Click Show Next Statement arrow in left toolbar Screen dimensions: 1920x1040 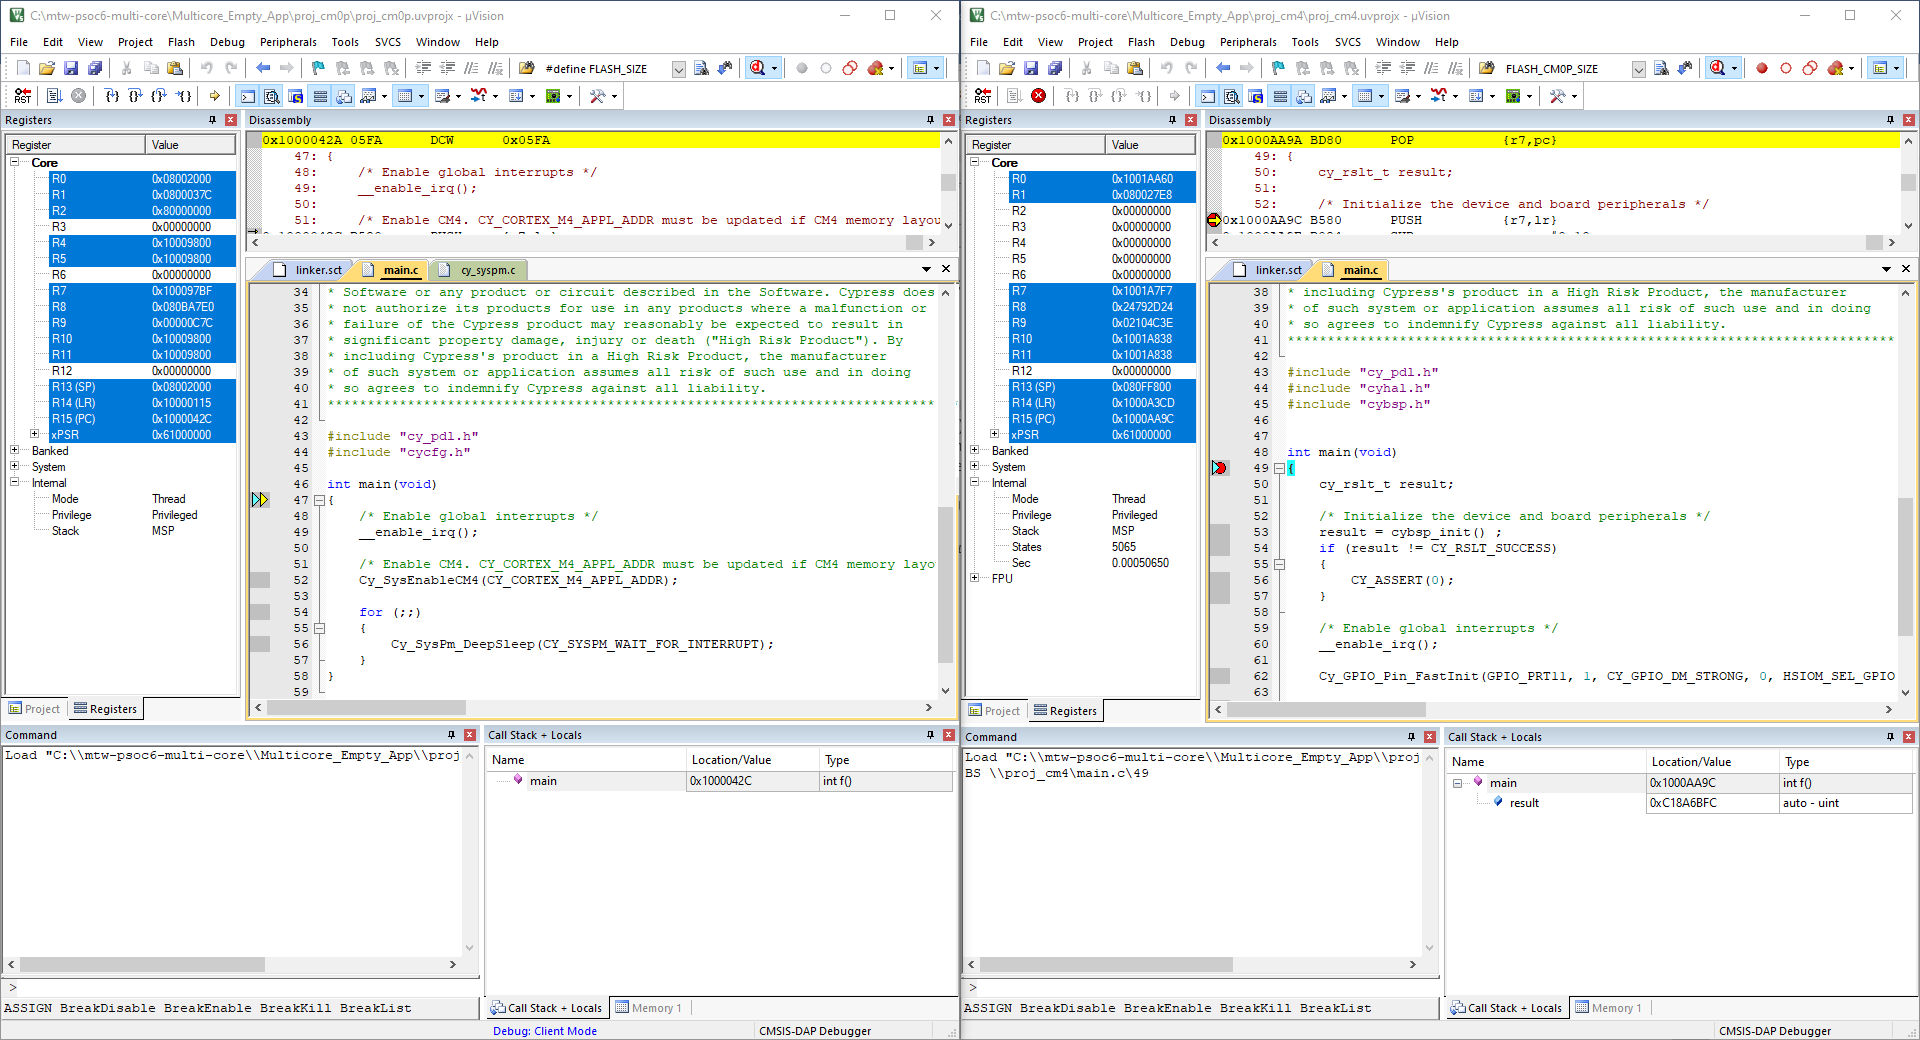pyautogui.click(x=214, y=96)
